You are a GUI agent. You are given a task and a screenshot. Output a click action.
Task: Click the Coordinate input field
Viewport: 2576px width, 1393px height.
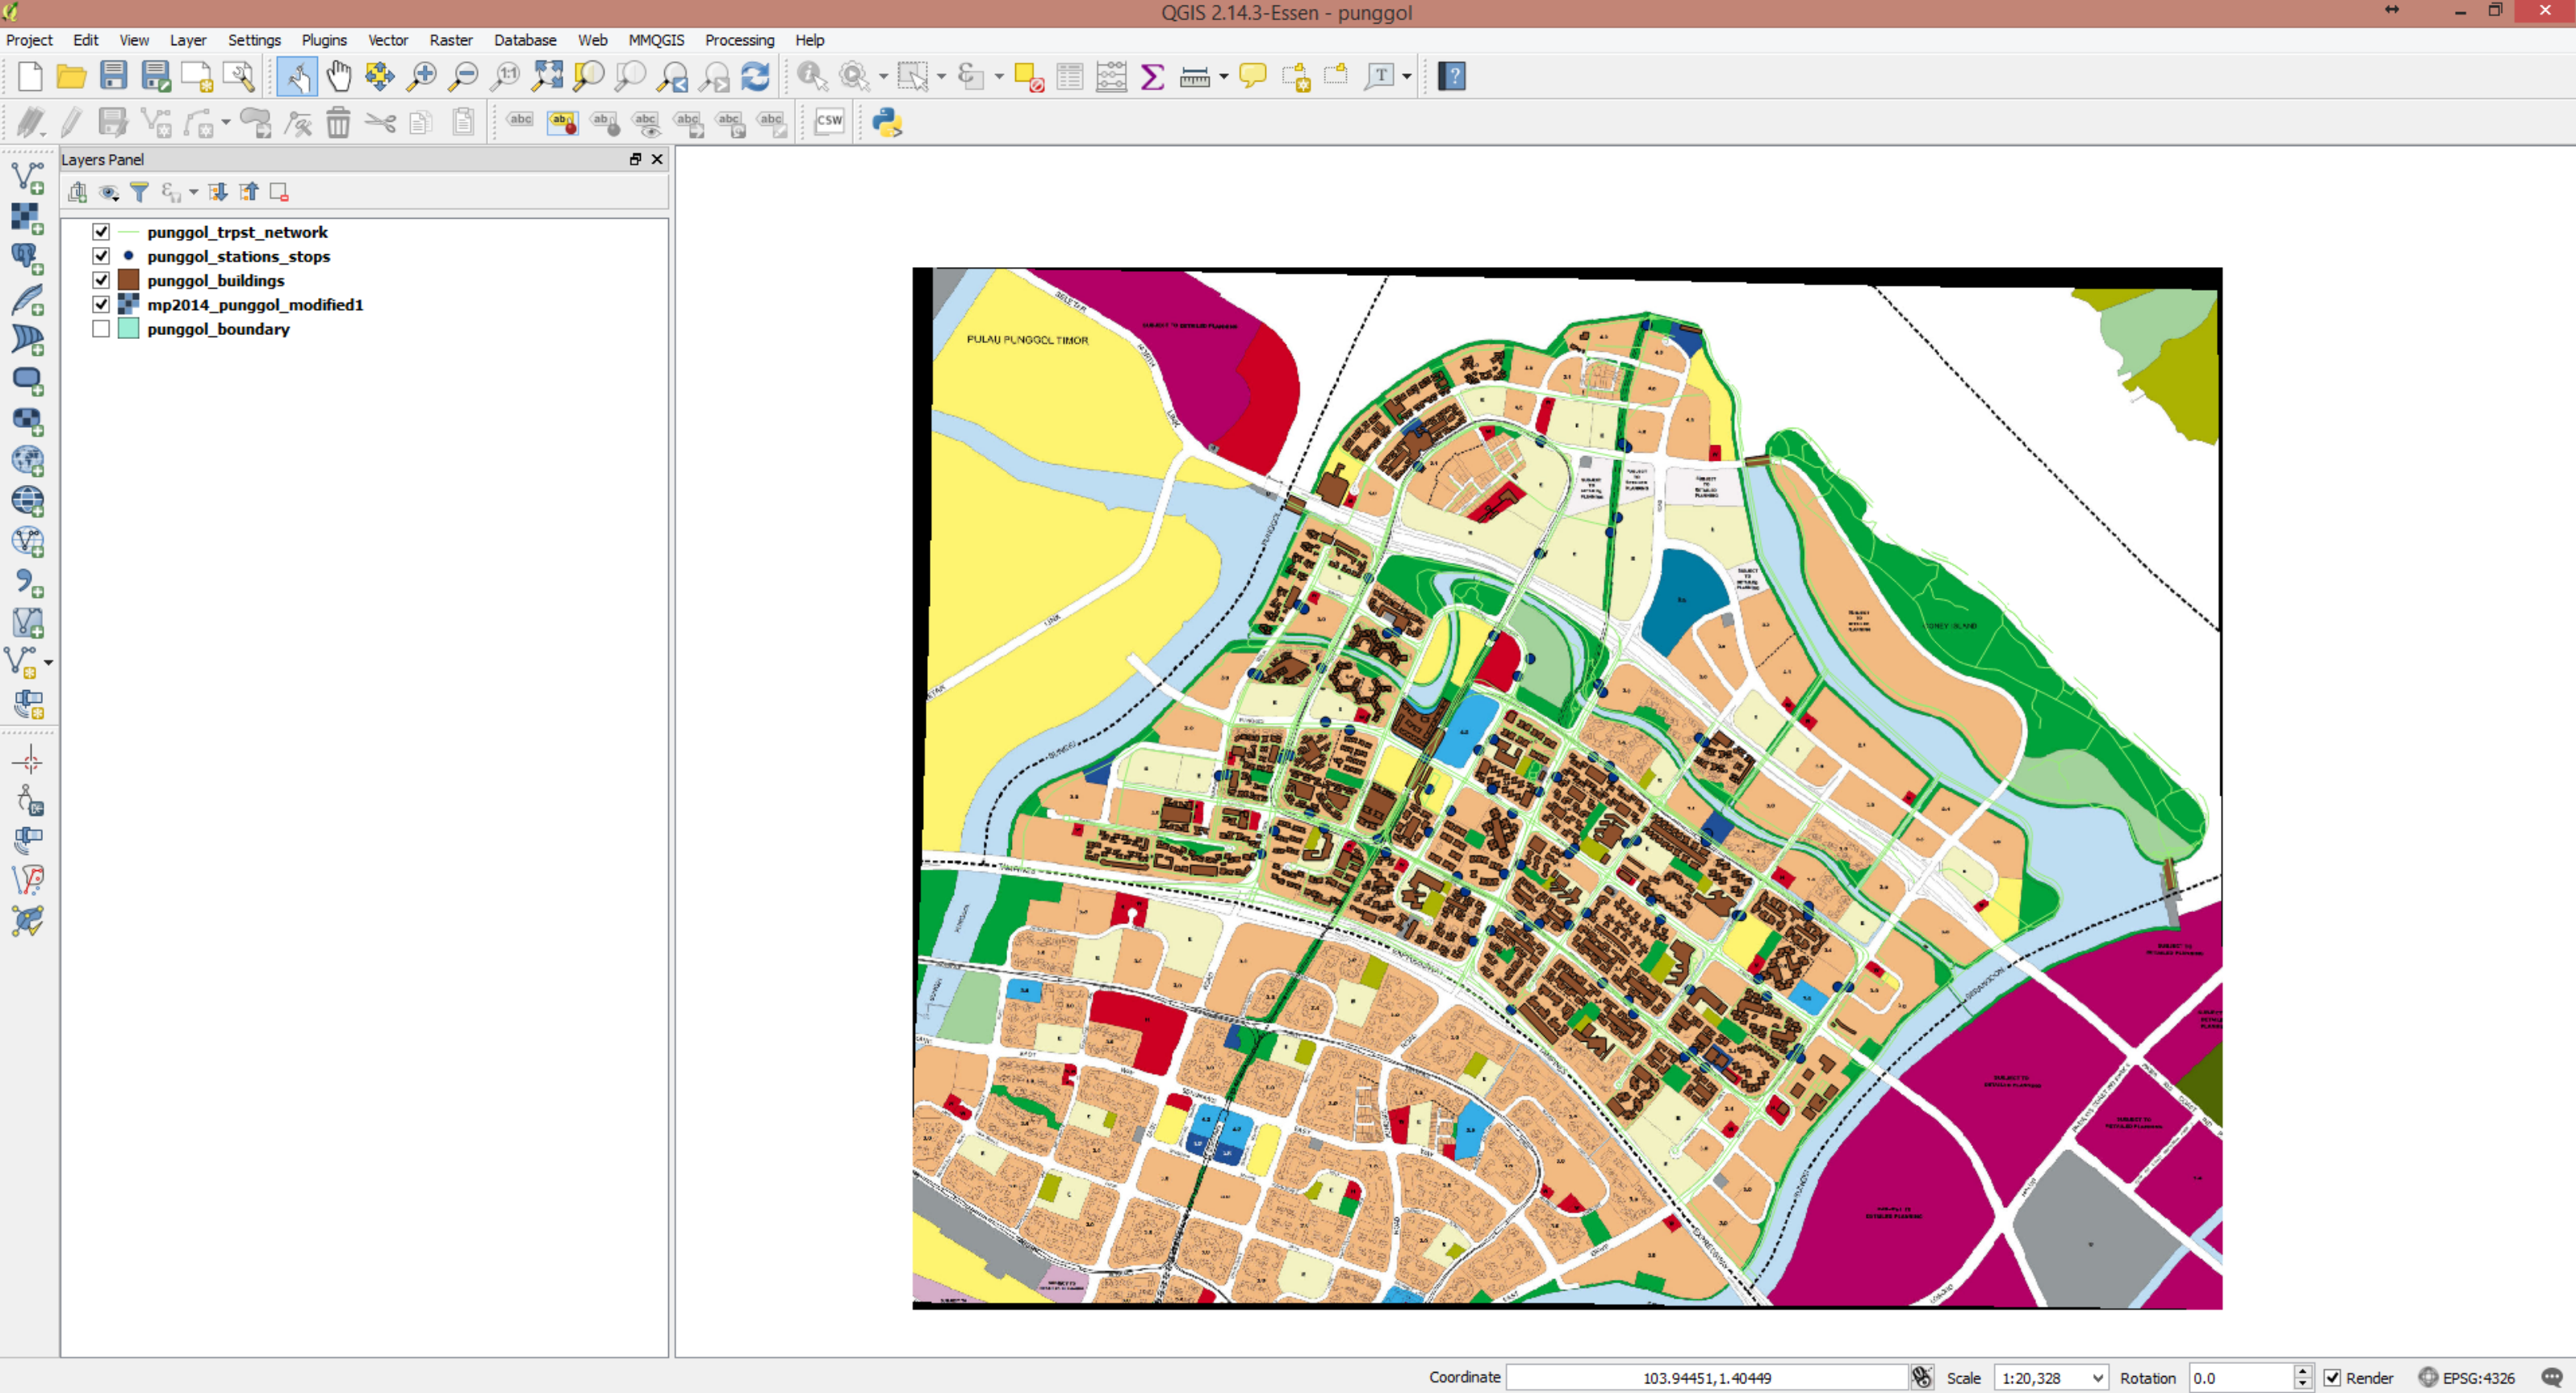[x=1706, y=1378]
